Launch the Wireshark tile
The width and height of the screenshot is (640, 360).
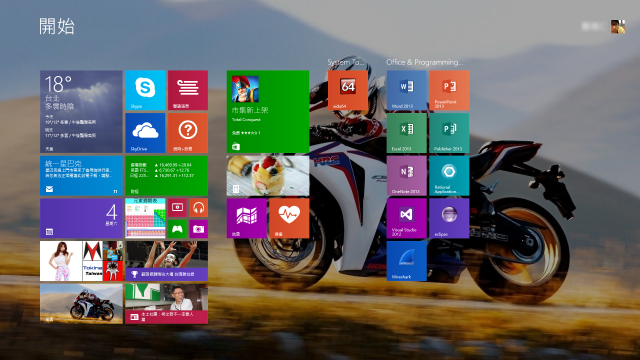pos(407,261)
